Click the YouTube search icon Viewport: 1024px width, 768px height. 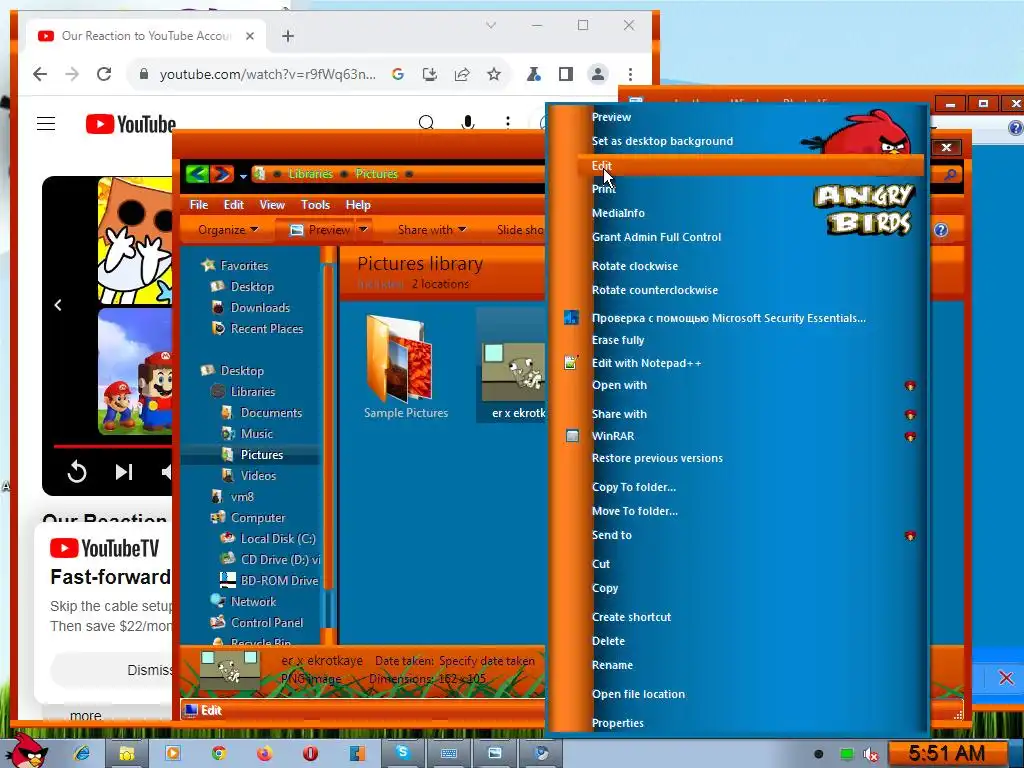426,122
